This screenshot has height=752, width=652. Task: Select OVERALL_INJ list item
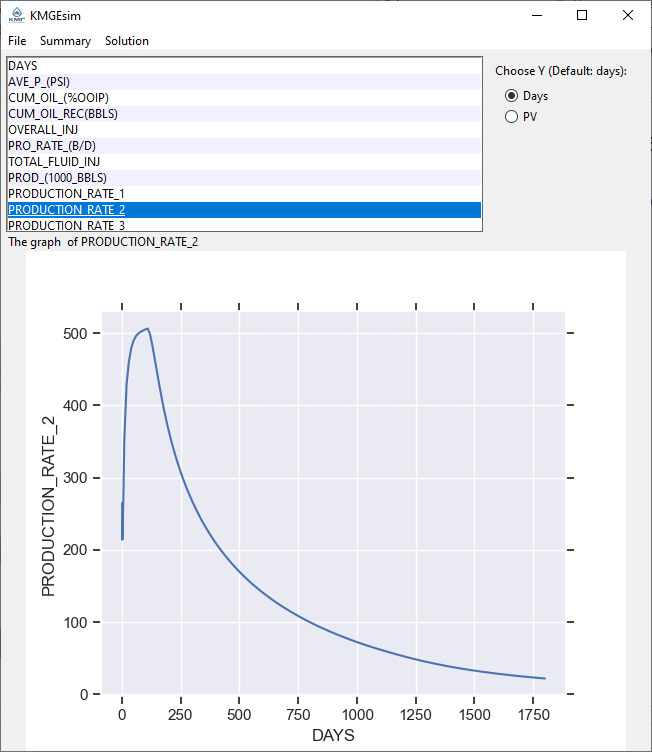tap(244, 130)
